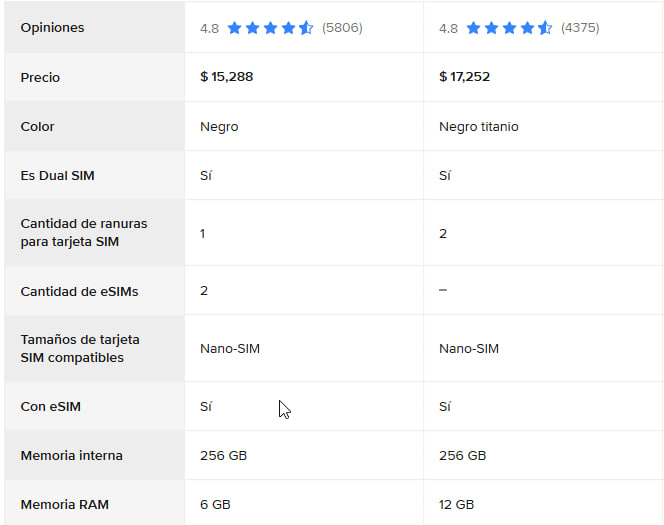Click the Color row label
This screenshot has height=525, width=664.
(x=37, y=127)
